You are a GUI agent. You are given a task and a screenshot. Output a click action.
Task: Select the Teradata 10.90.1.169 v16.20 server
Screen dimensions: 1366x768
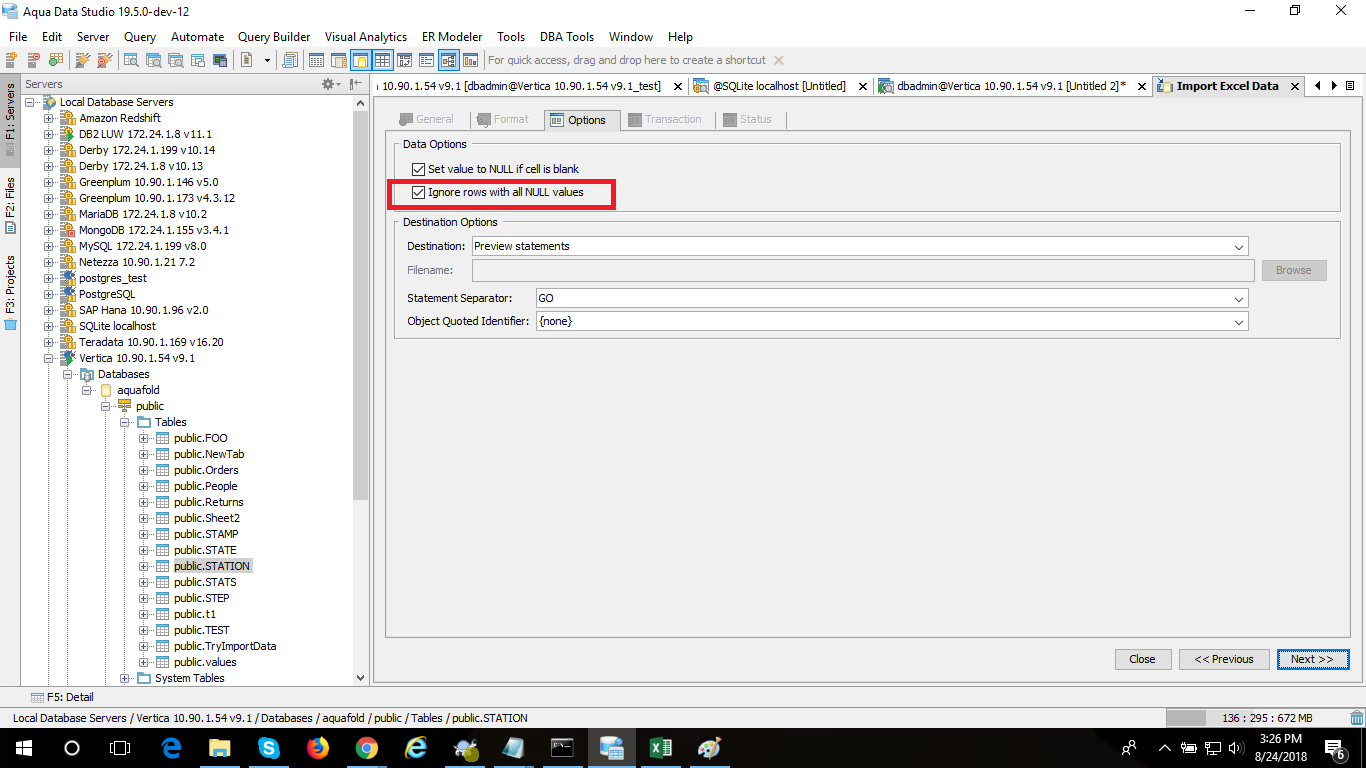click(x=151, y=342)
